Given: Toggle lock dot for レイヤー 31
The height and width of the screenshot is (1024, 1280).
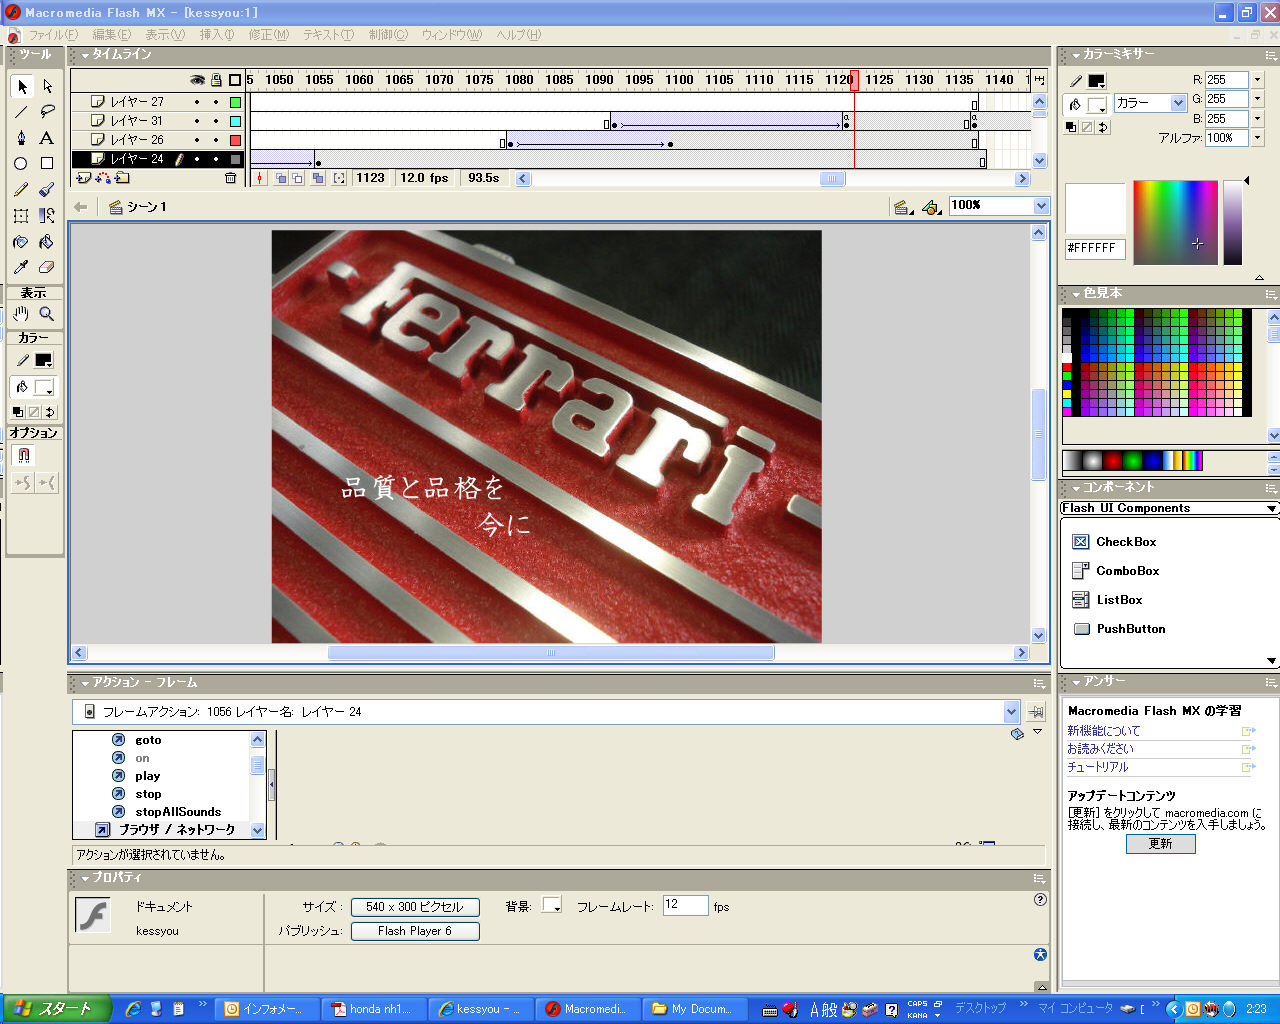Looking at the screenshot, I should [216, 121].
